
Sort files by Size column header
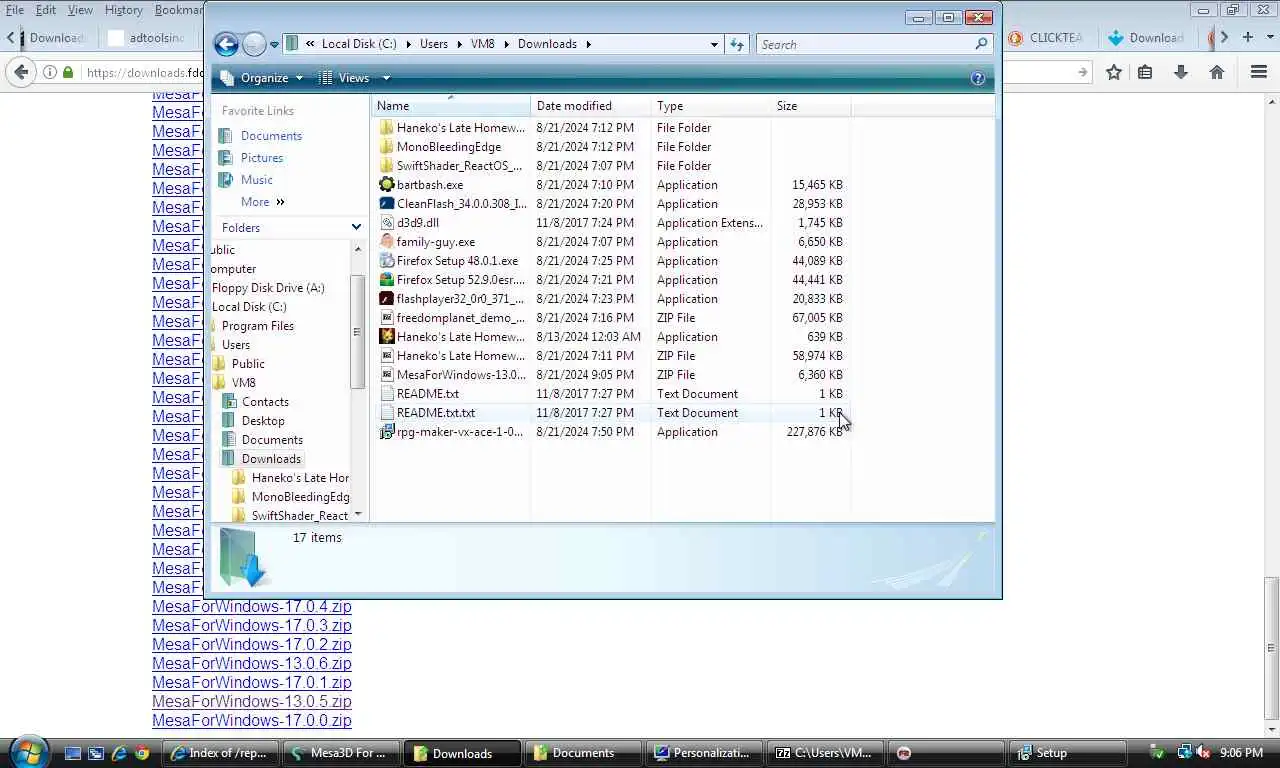(x=810, y=106)
